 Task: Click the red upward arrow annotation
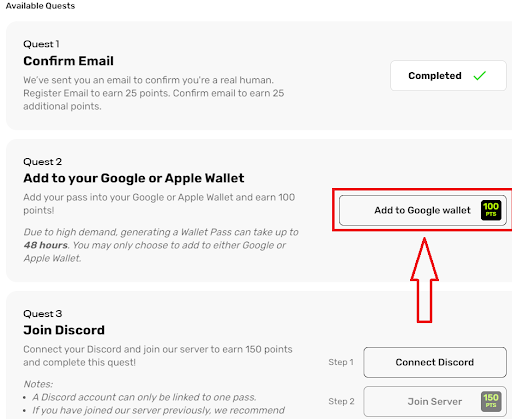click(424, 280)
